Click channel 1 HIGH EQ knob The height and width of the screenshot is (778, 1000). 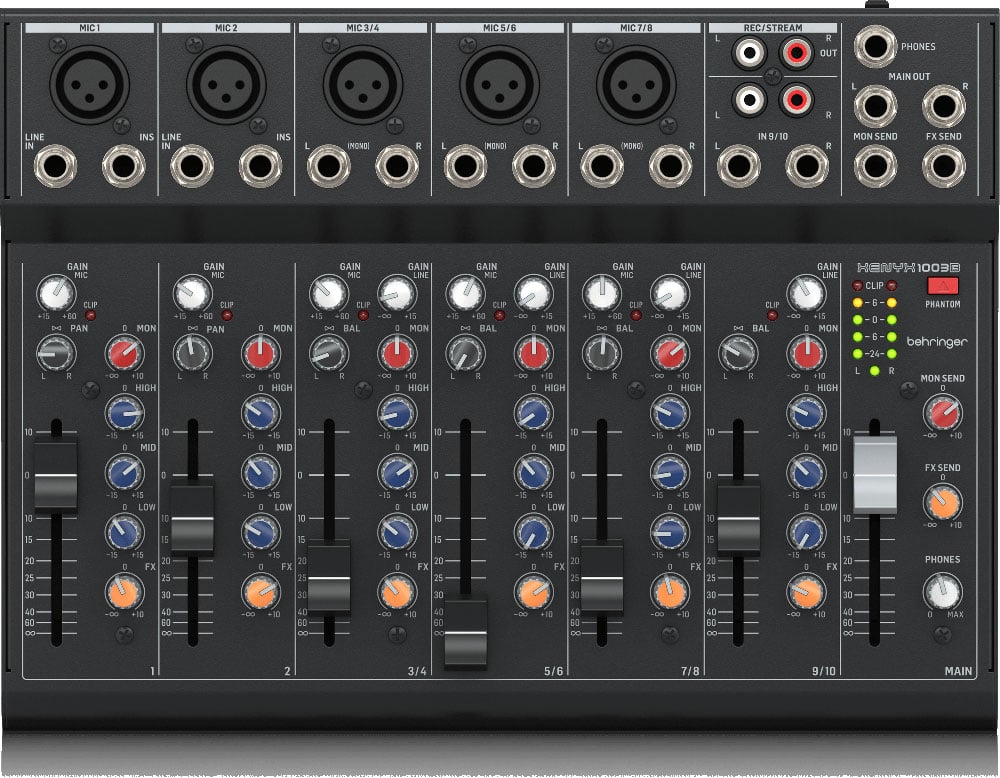pos(124,413)
